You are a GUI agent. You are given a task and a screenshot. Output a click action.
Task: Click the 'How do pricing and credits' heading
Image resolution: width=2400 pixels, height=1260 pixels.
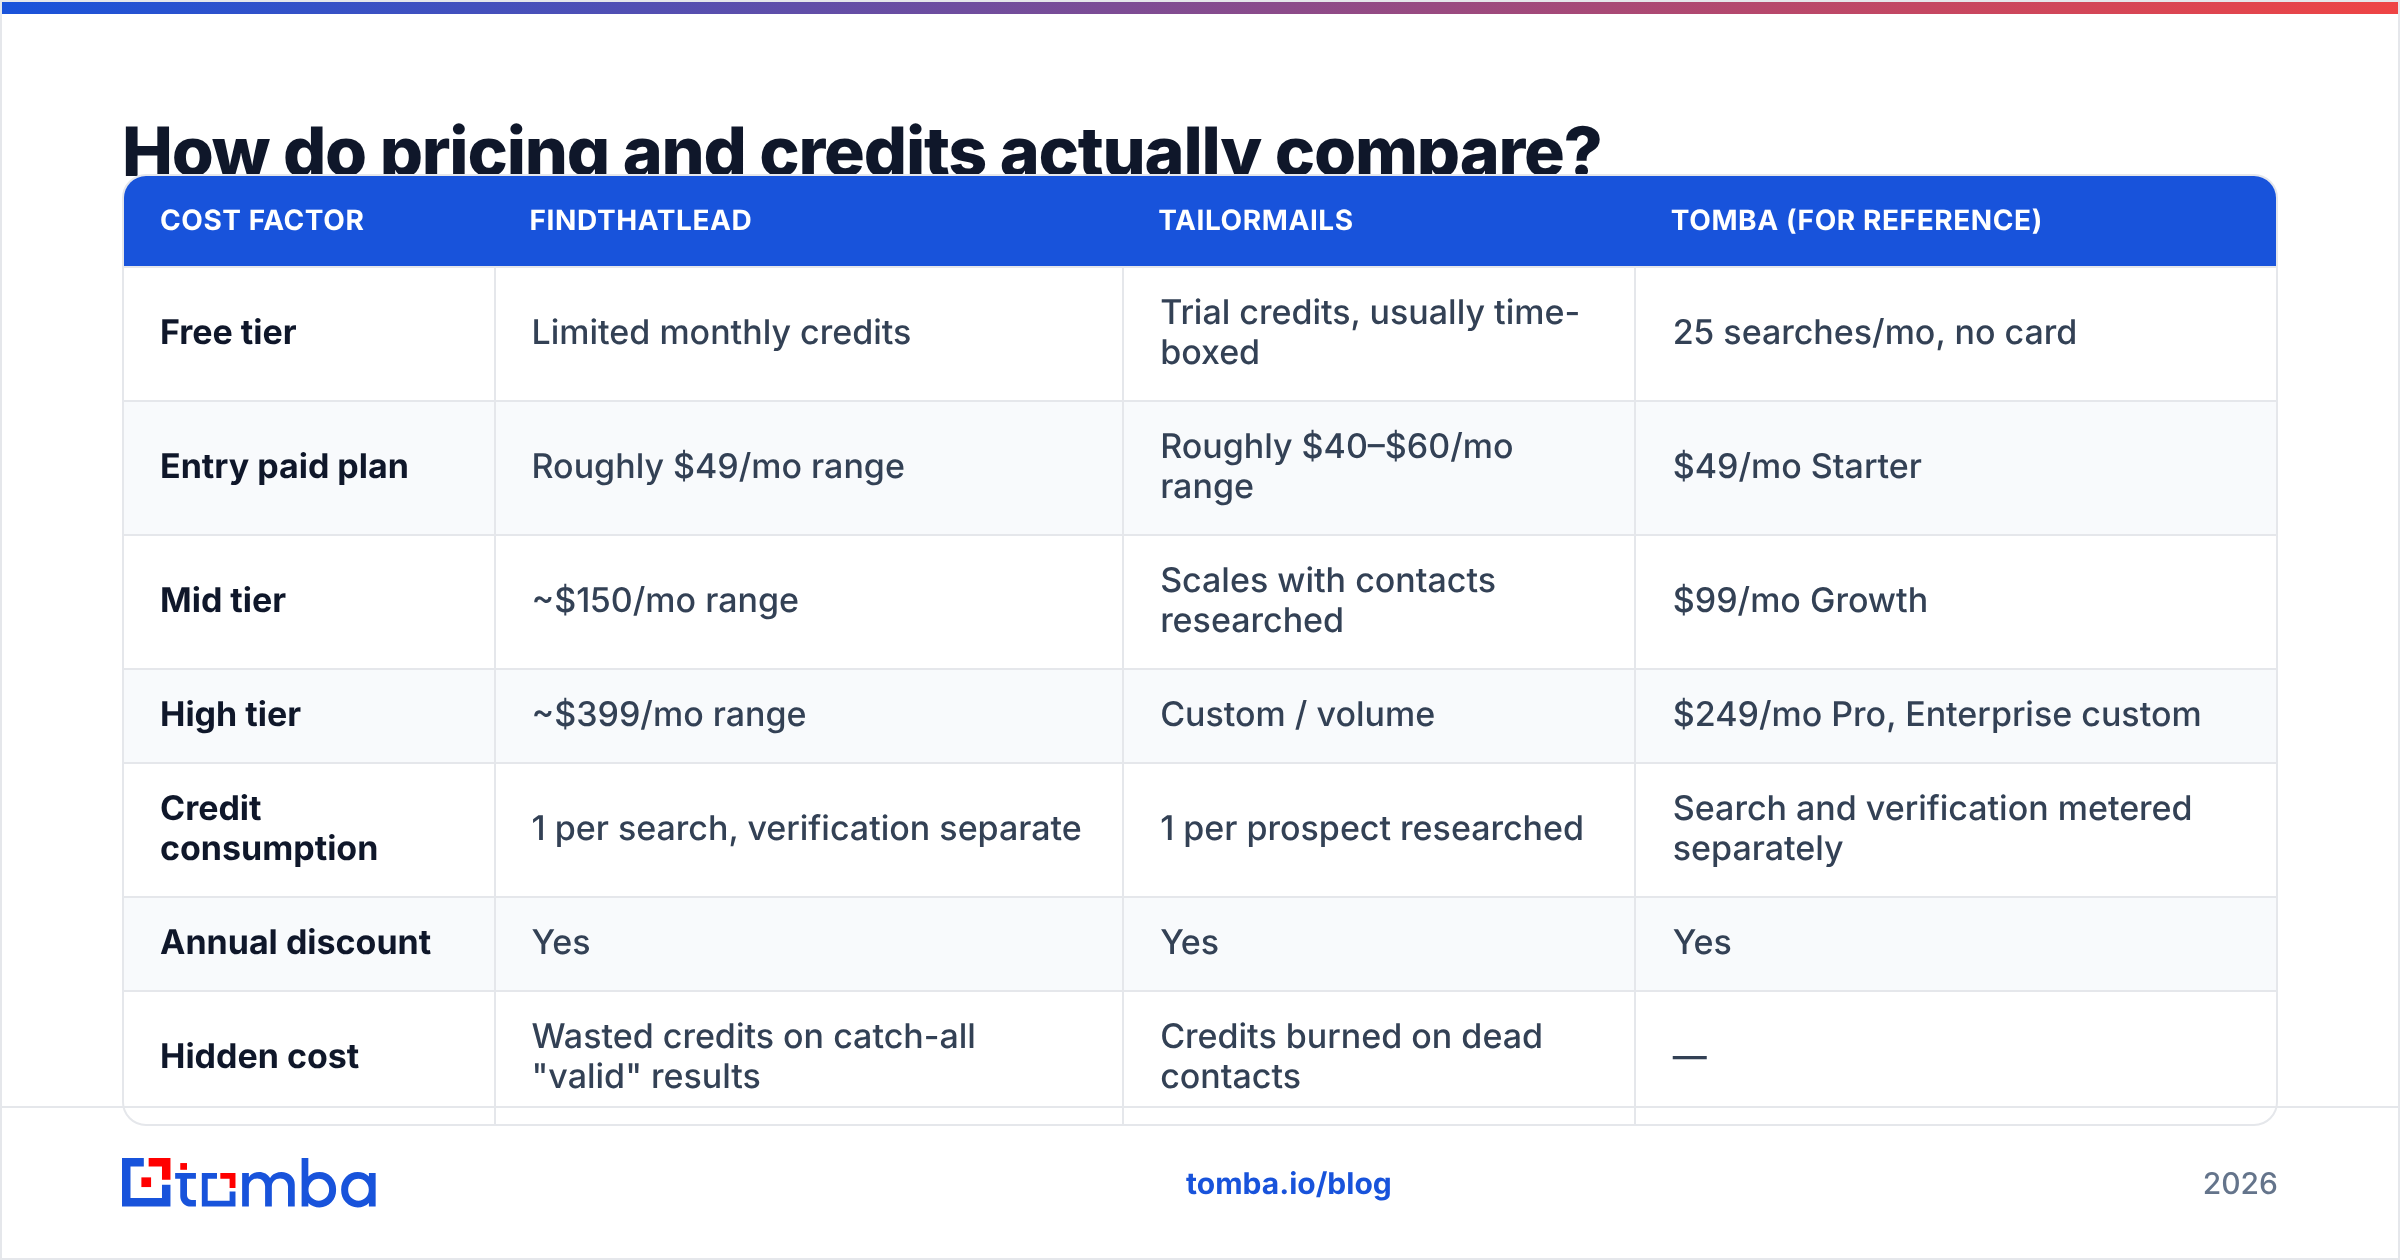point(861,150)
